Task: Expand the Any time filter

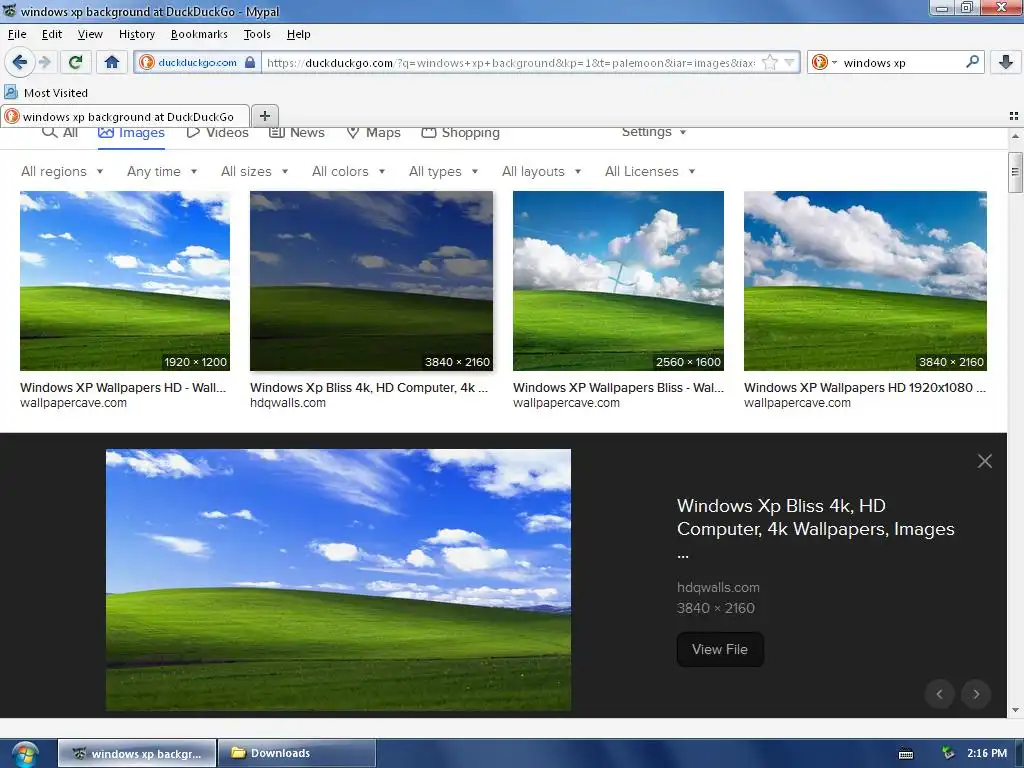Action: [x=162, y=171]
